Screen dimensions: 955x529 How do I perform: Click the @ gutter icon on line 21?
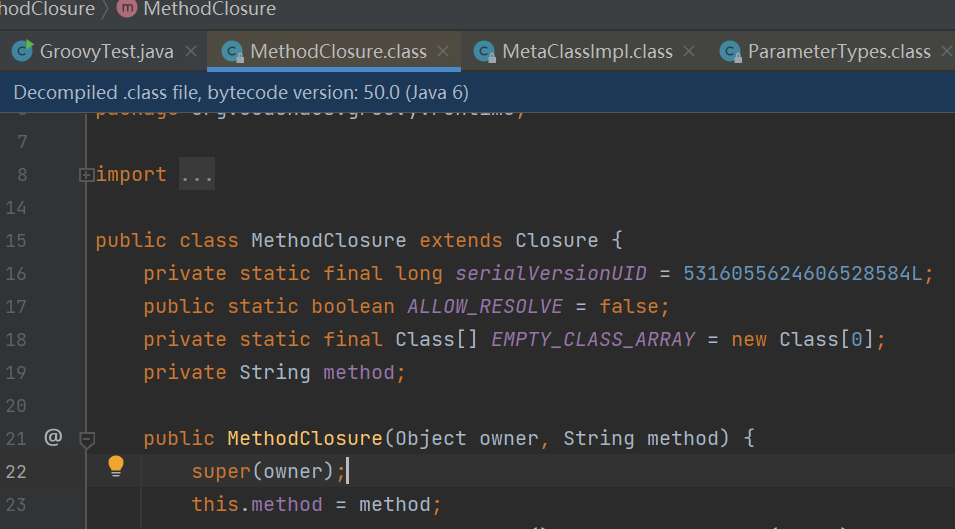tap(53, 437)
